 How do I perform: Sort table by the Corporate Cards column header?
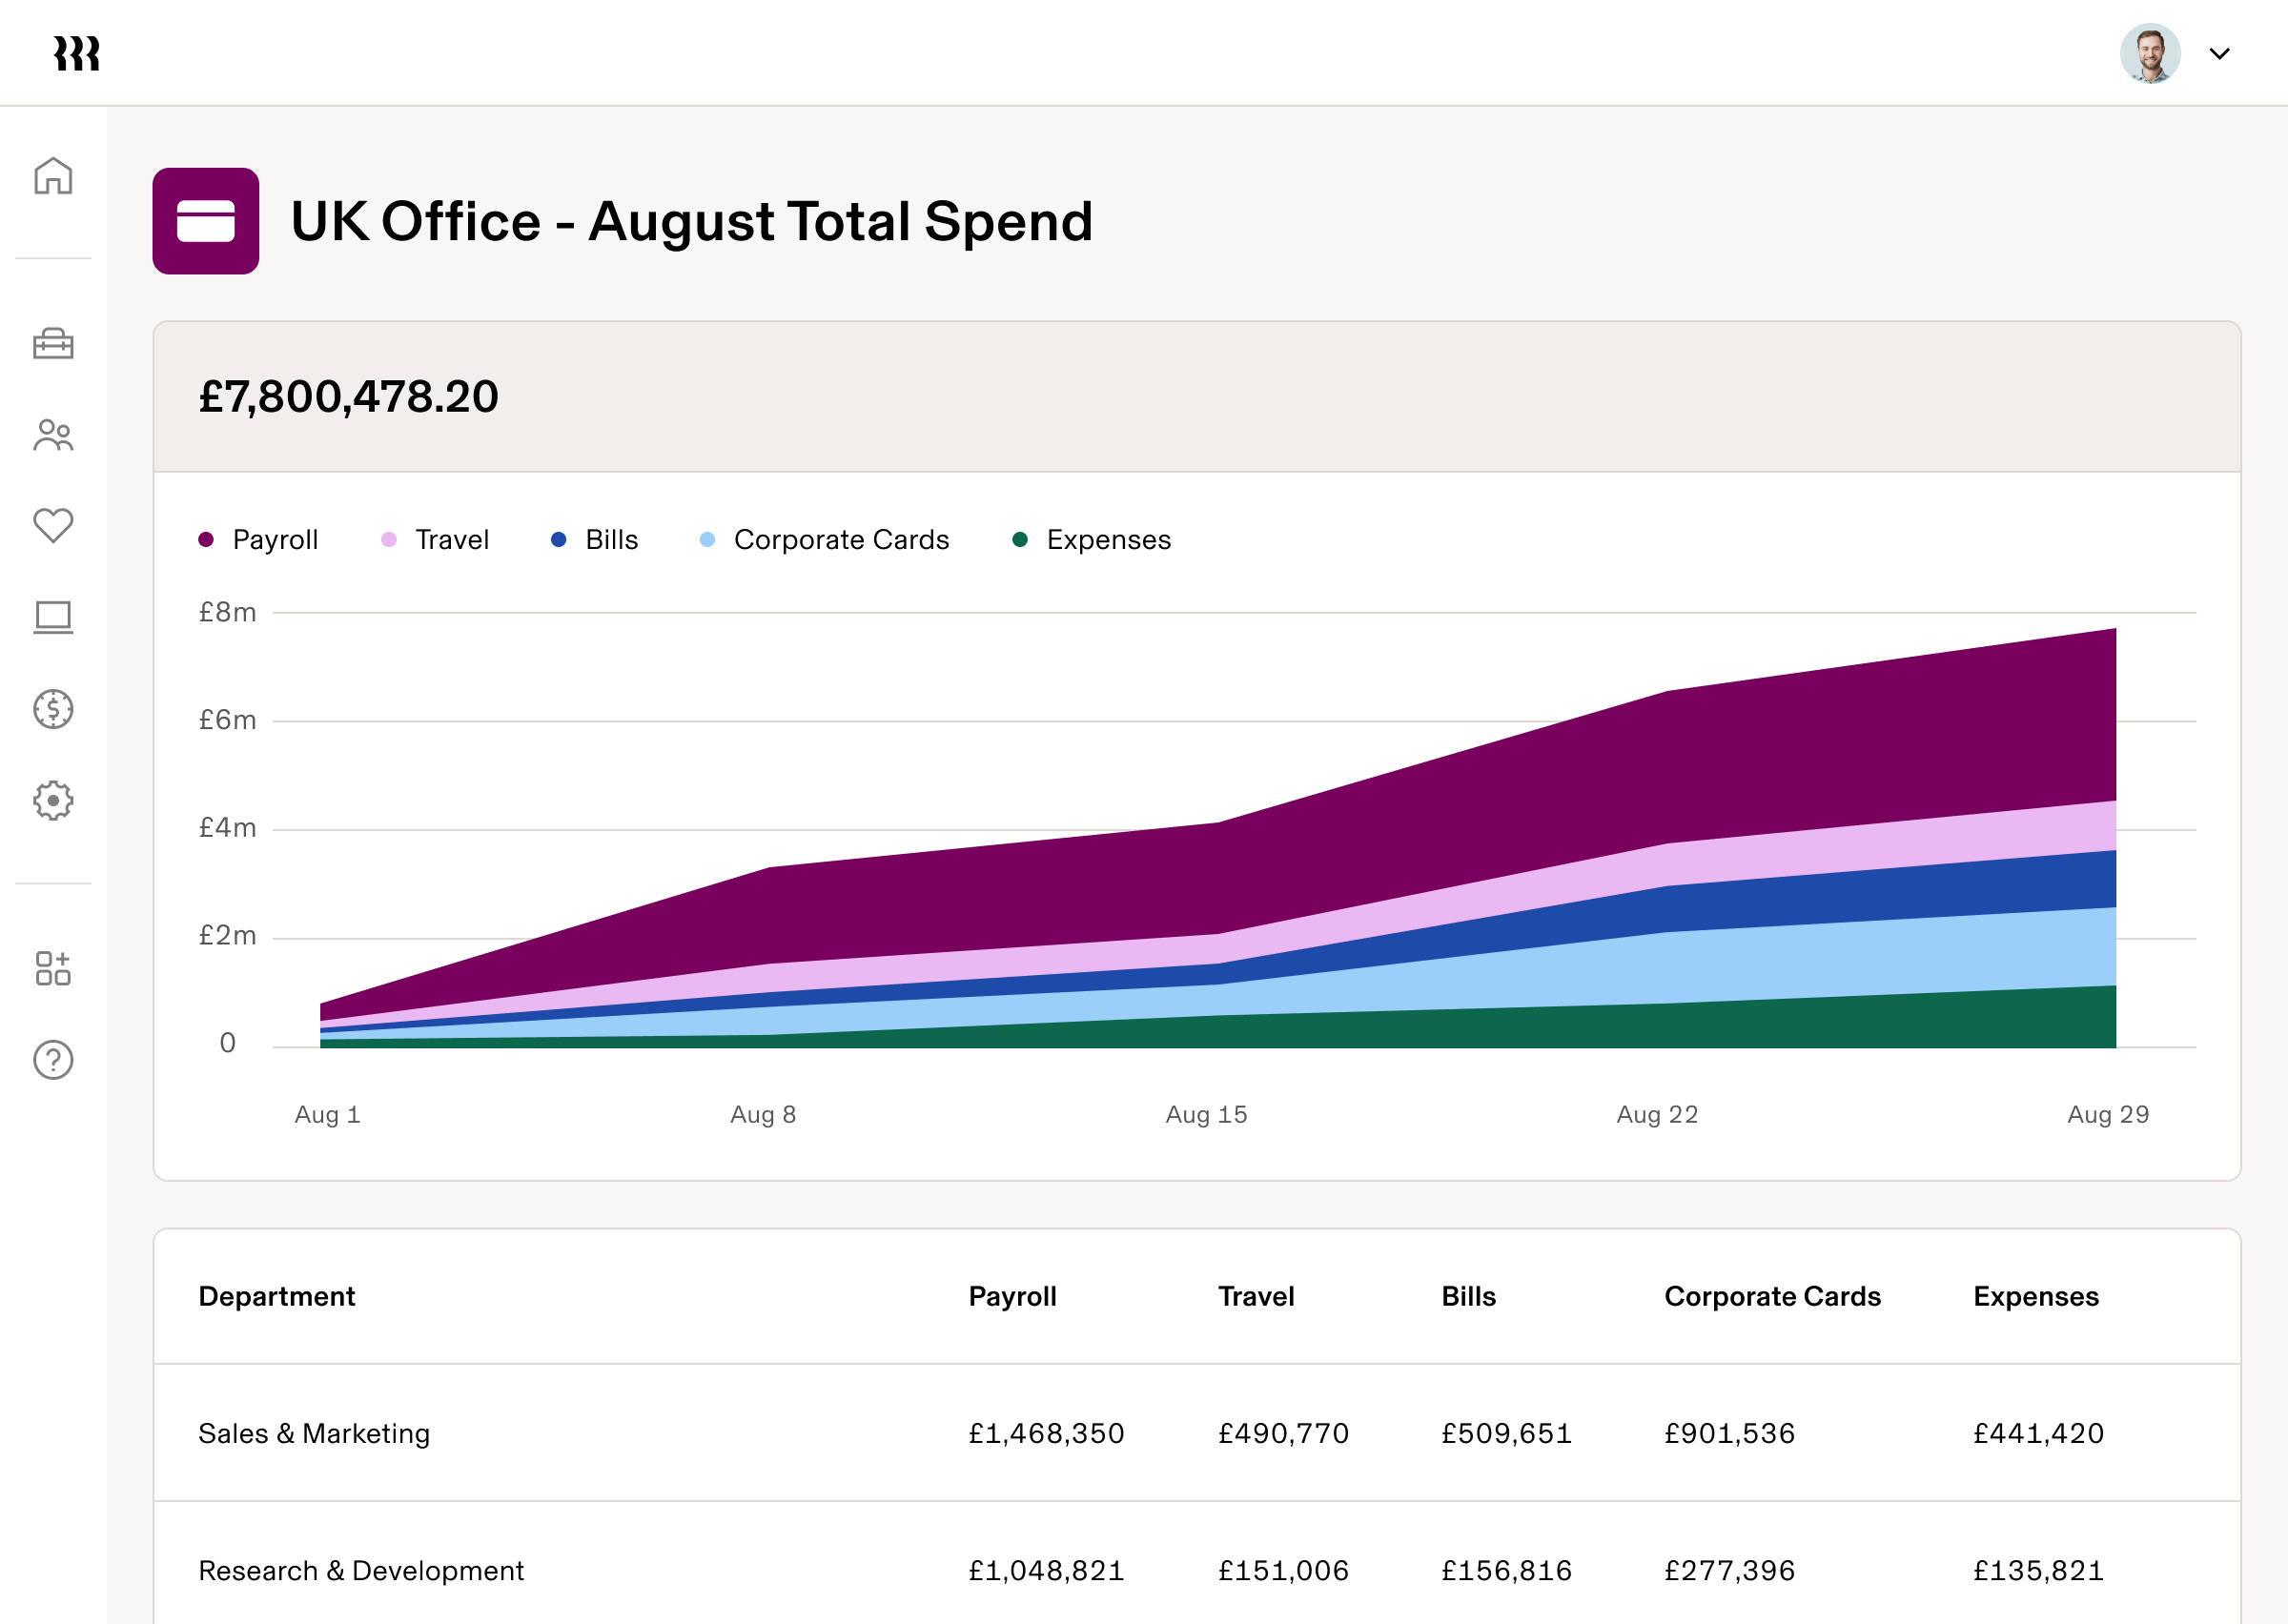pos(1772,1296)
